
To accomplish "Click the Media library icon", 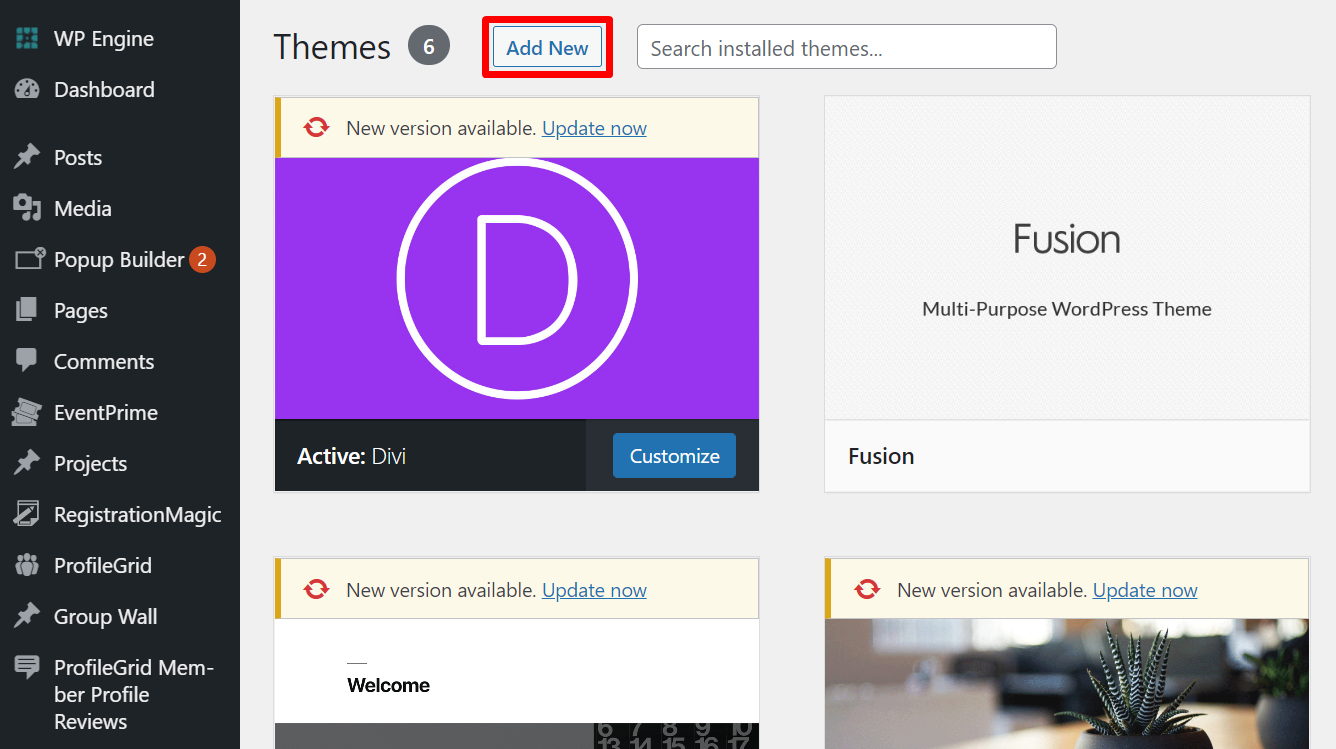I will coord(27,208).
